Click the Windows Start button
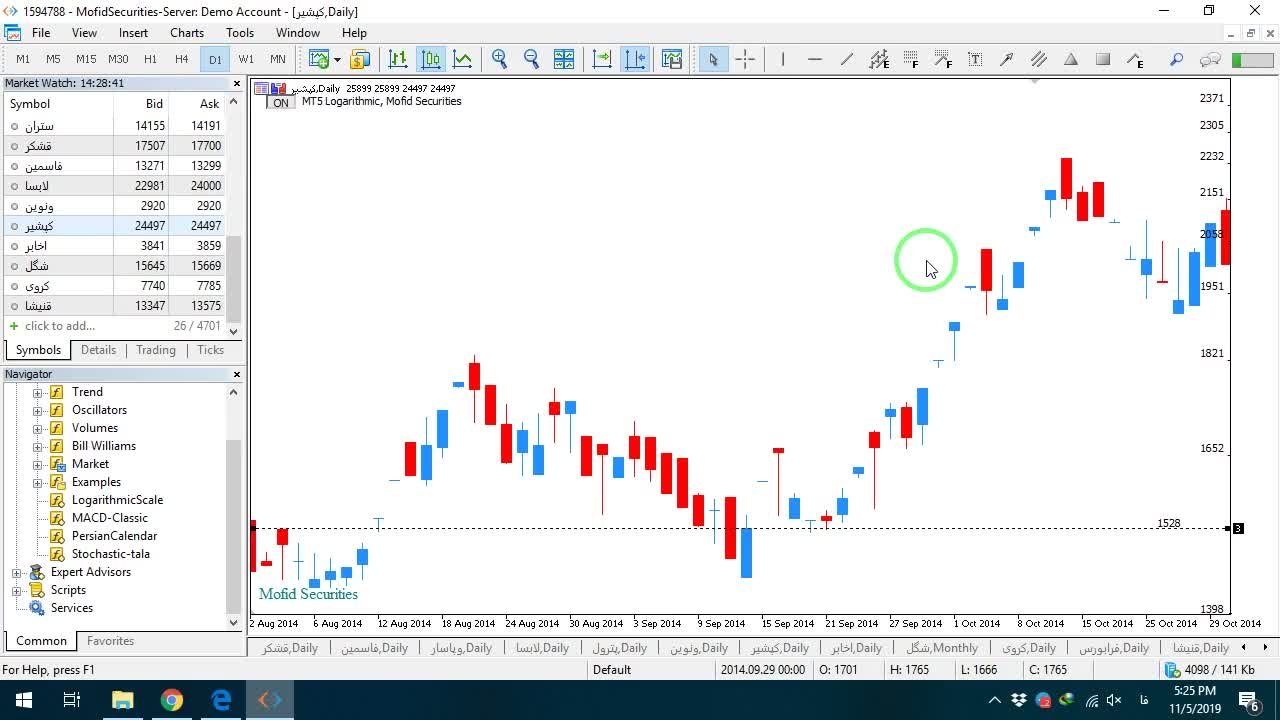This screenshot has width=1280, height=720. click(24, 700)
